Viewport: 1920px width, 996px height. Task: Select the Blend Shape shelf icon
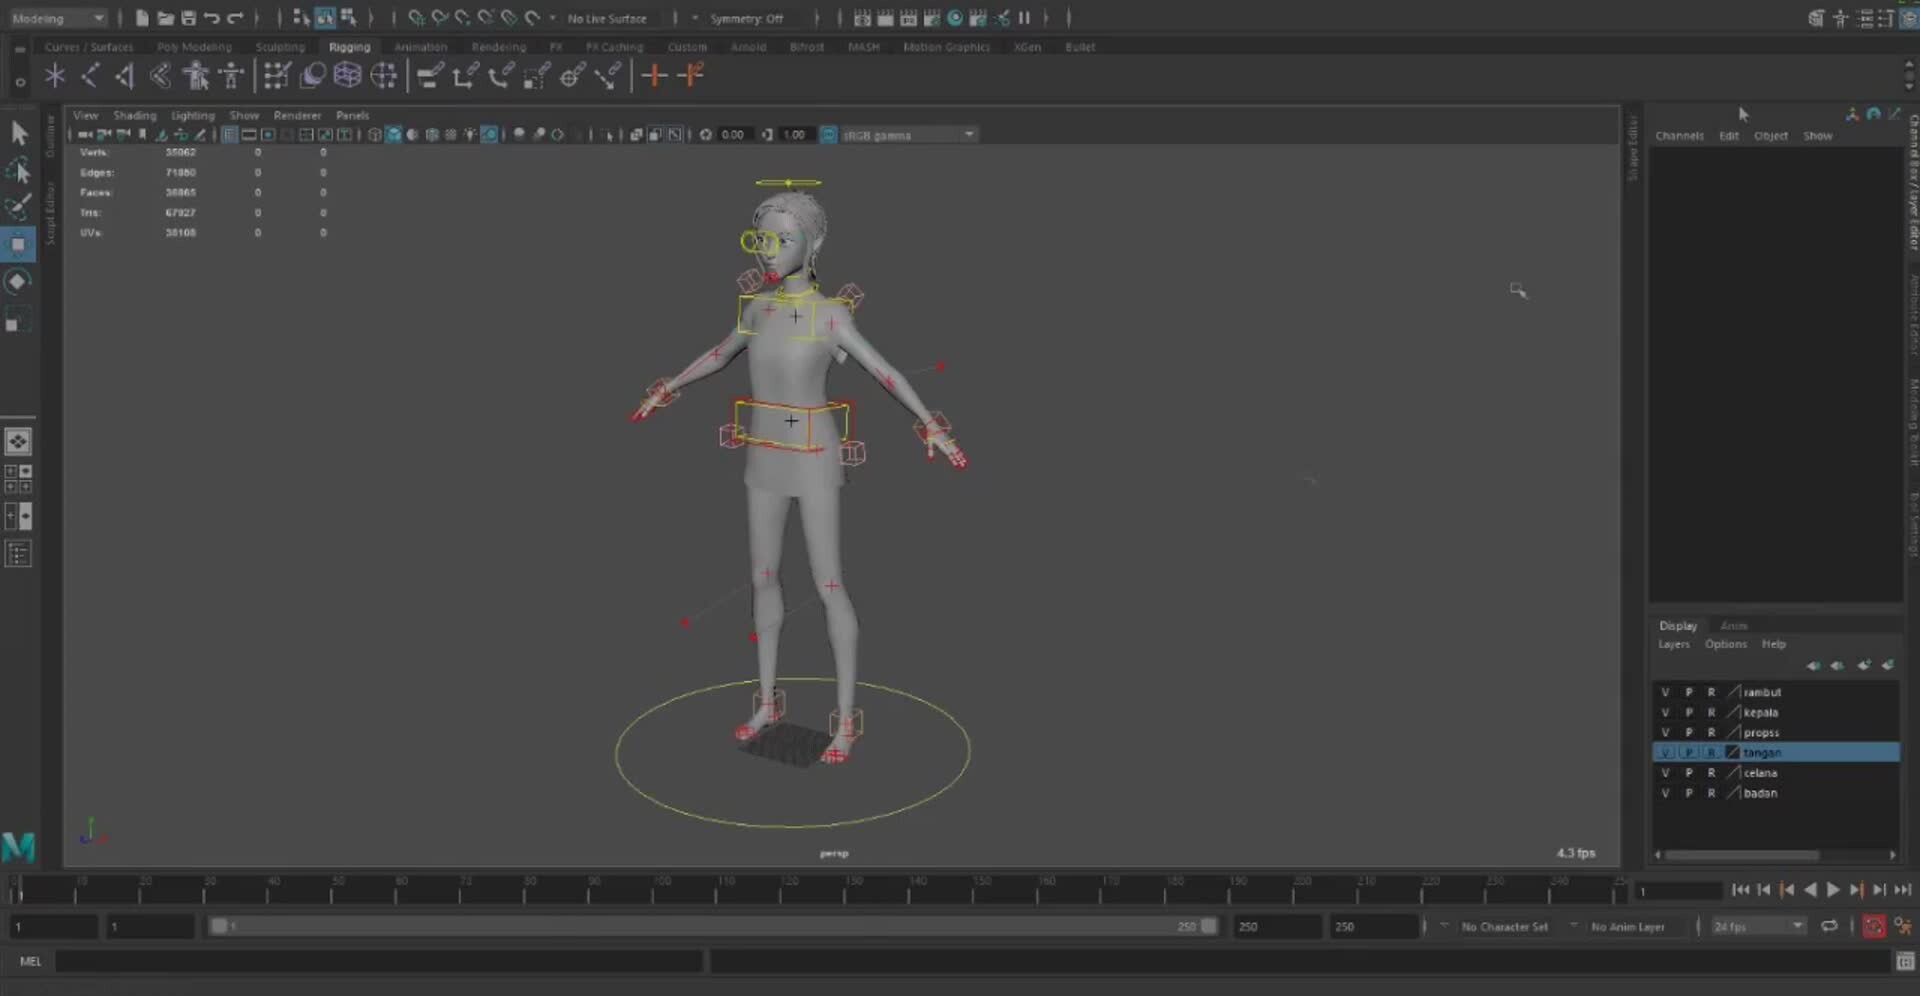[x=313, y=75]
